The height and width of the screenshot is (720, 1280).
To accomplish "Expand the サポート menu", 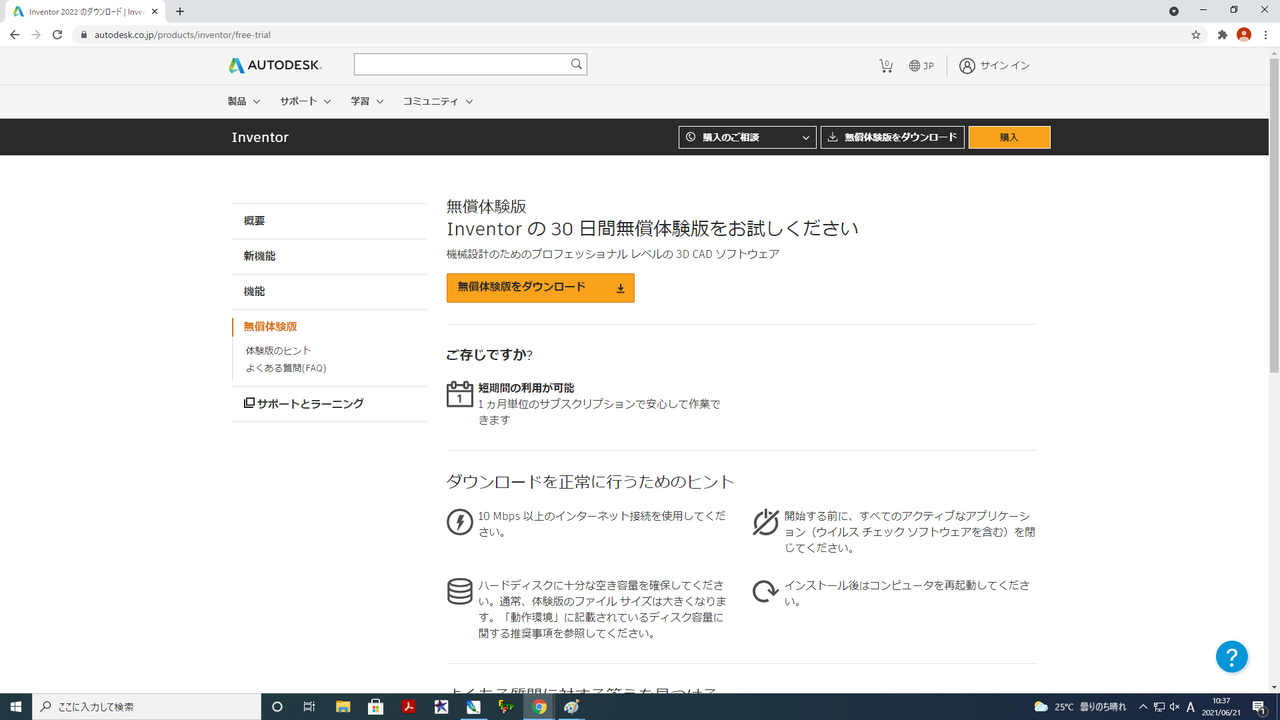I will point(306,101).
